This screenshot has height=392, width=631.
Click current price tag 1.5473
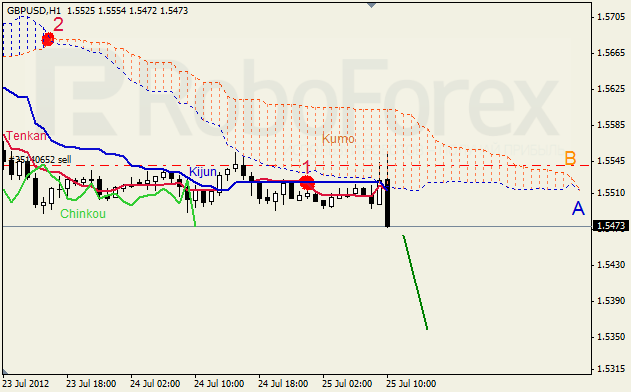pos(611,226)
